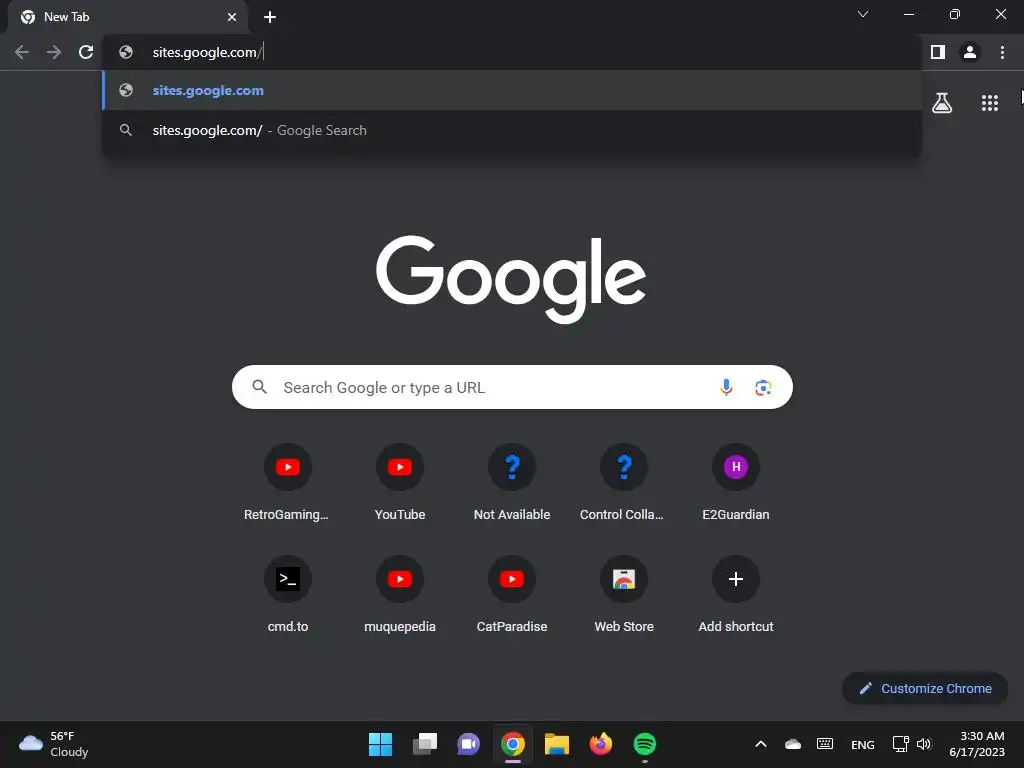Open the Chat app on taskbar
Screen dimensions: 1024x768
(x=468, y=744)
